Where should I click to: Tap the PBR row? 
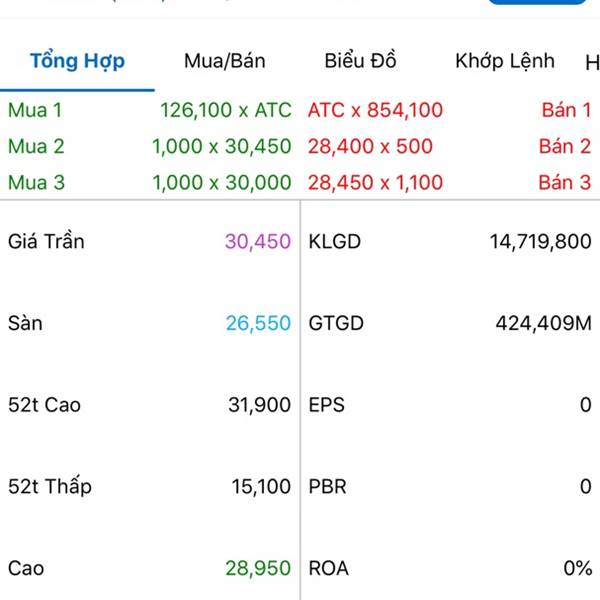click(450, 487)
